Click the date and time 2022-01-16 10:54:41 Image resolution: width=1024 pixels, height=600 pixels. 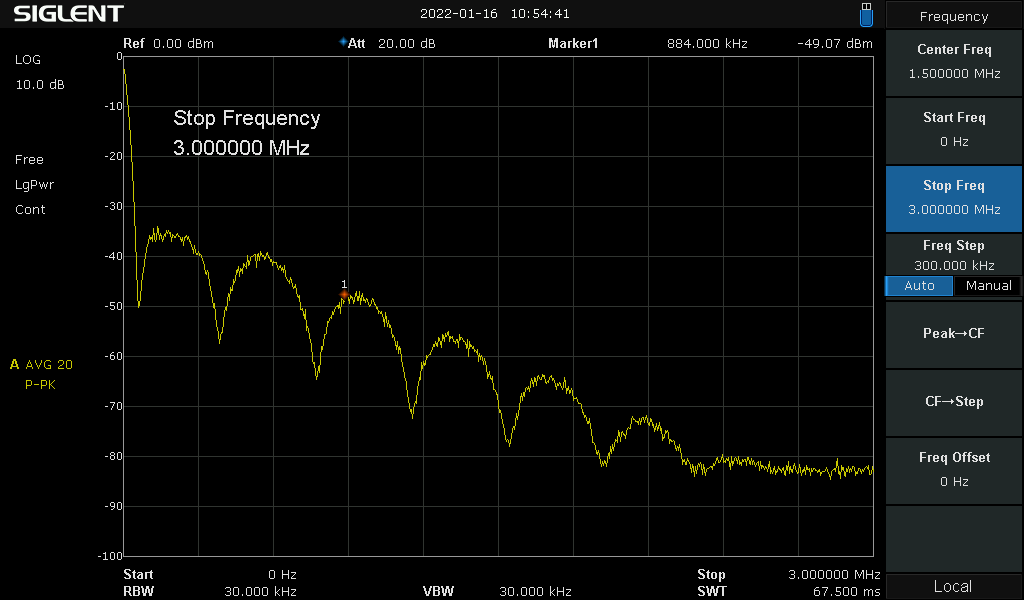click(494, 14)
